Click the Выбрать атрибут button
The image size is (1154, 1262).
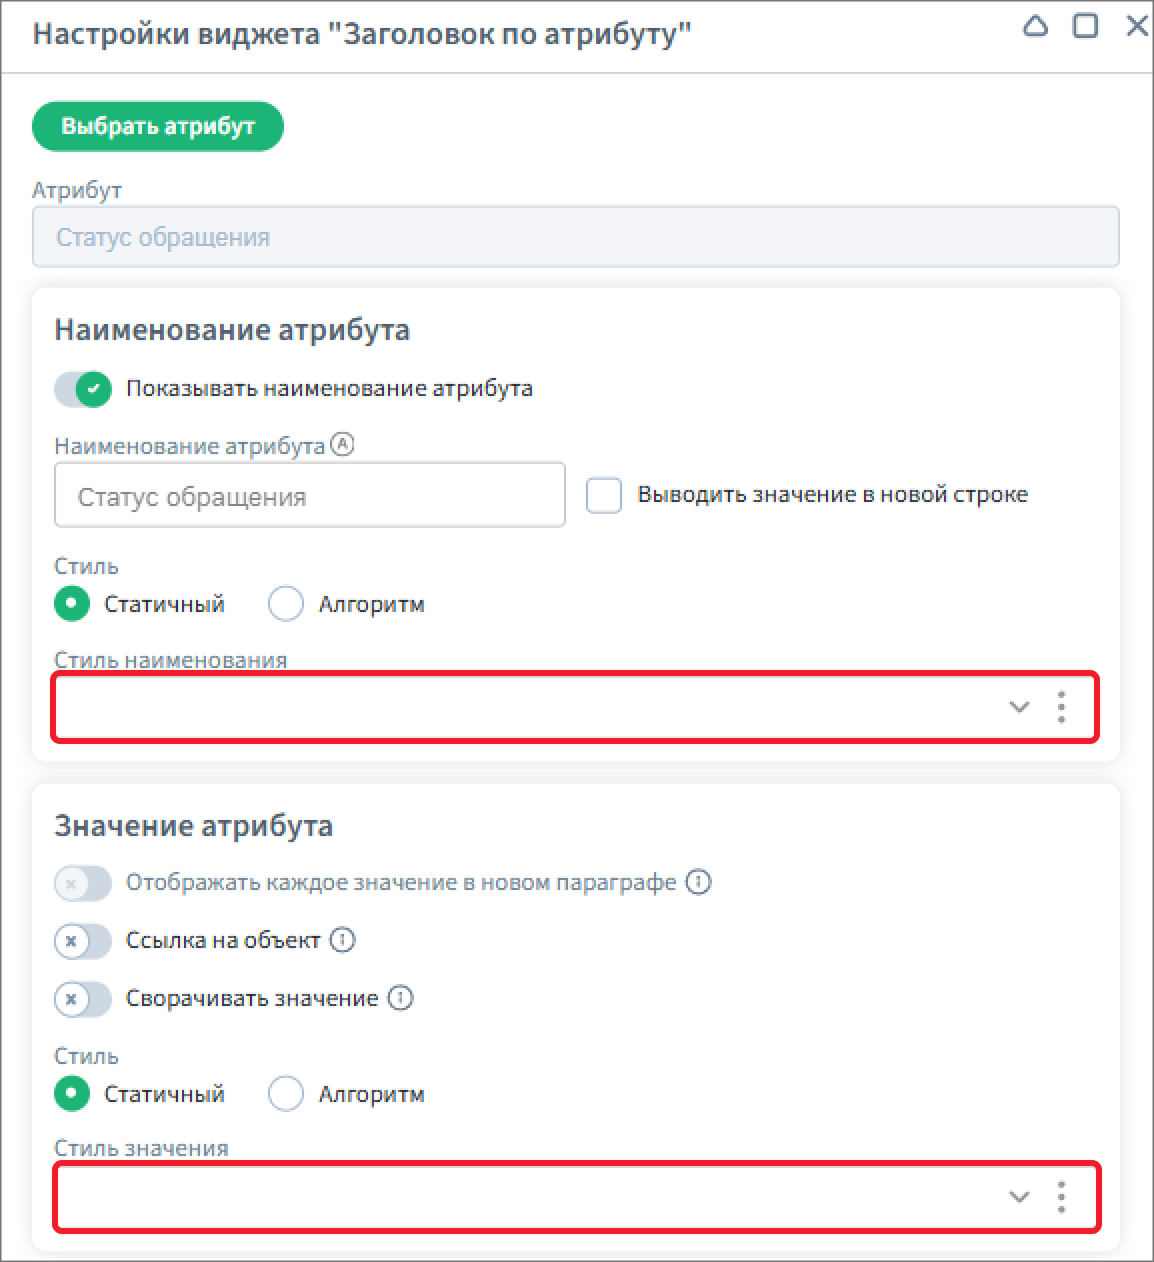click(158, 126)
